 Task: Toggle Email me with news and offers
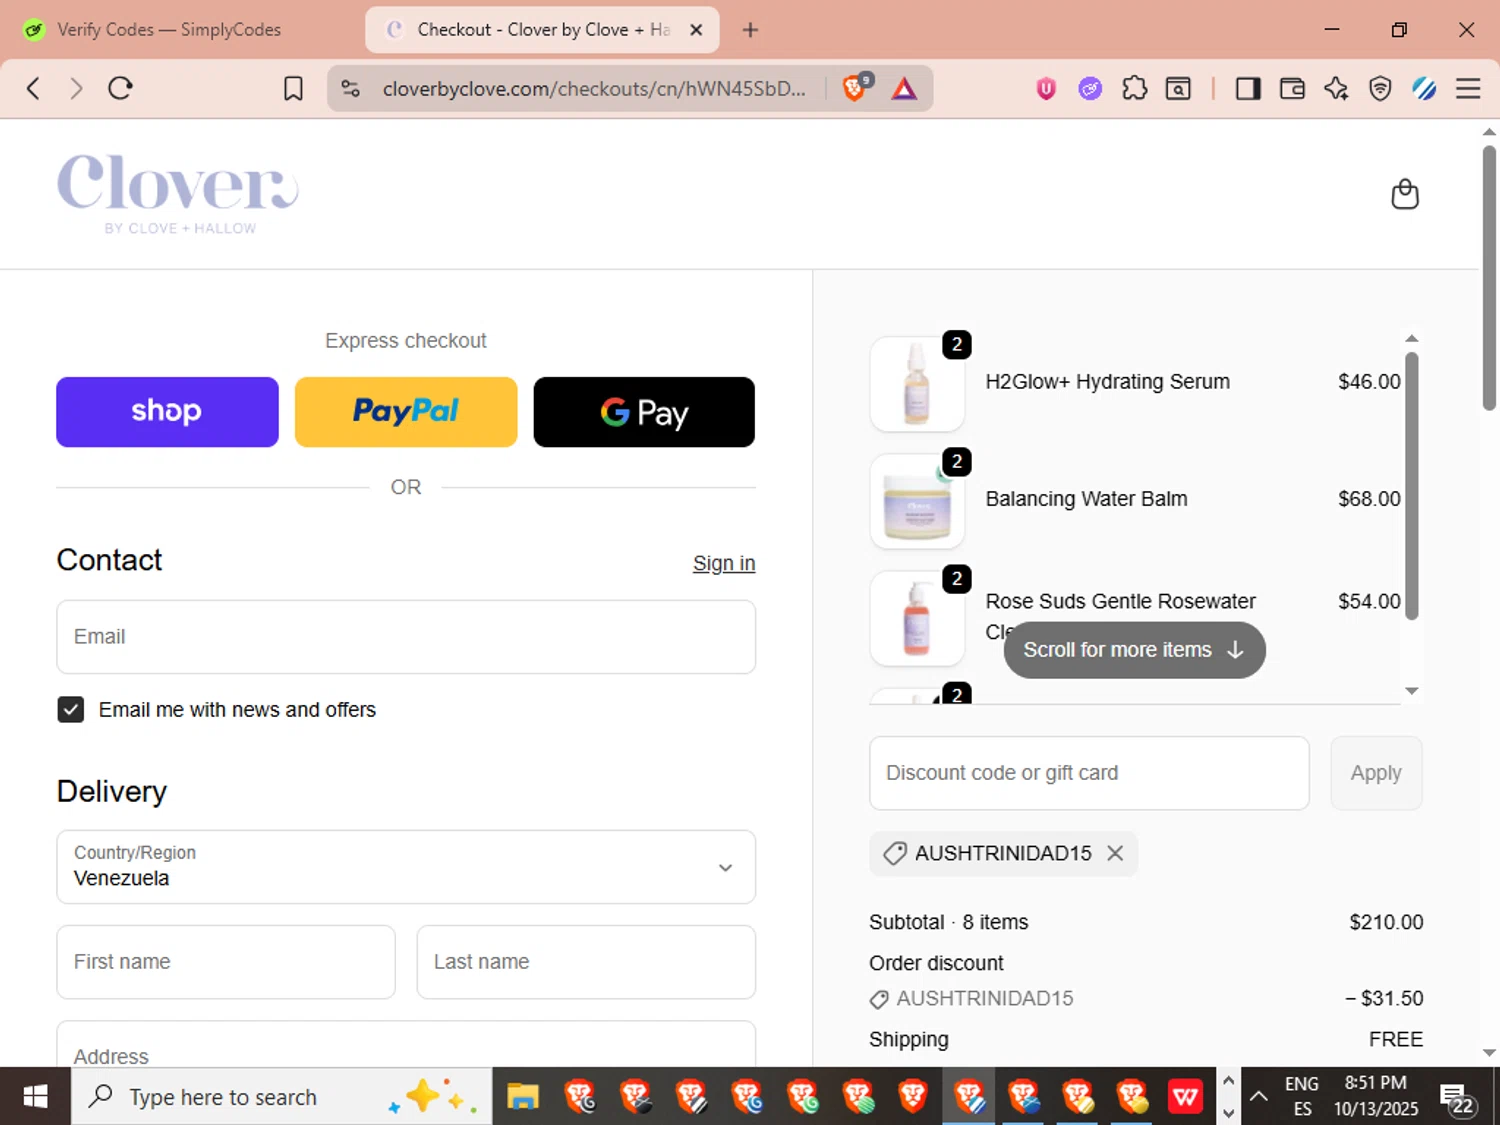pos(71,709)
